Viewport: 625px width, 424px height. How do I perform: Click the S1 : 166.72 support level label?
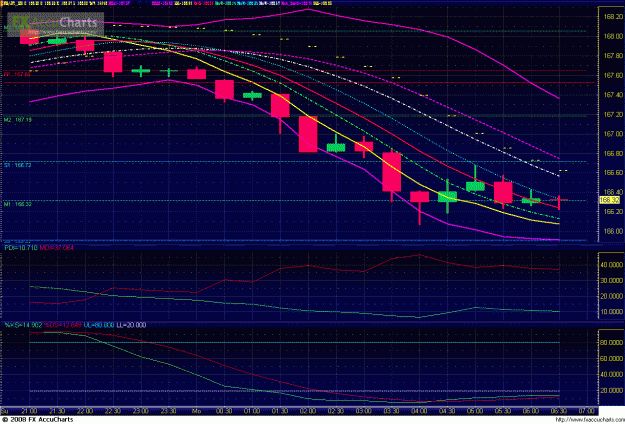point(18,165)
